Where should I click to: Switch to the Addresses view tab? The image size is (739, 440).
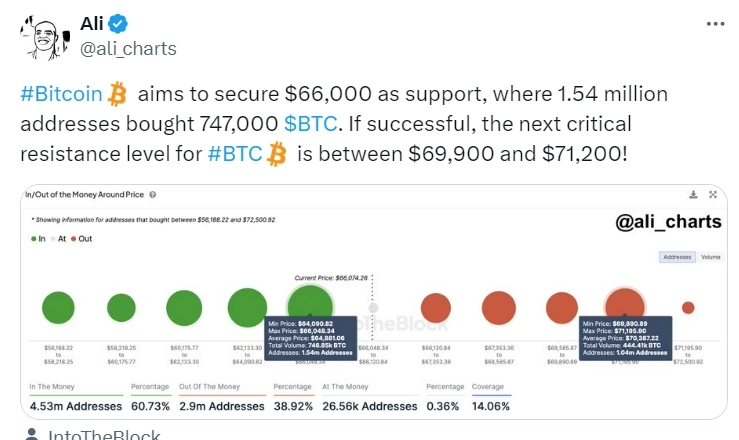pos(676,257)
